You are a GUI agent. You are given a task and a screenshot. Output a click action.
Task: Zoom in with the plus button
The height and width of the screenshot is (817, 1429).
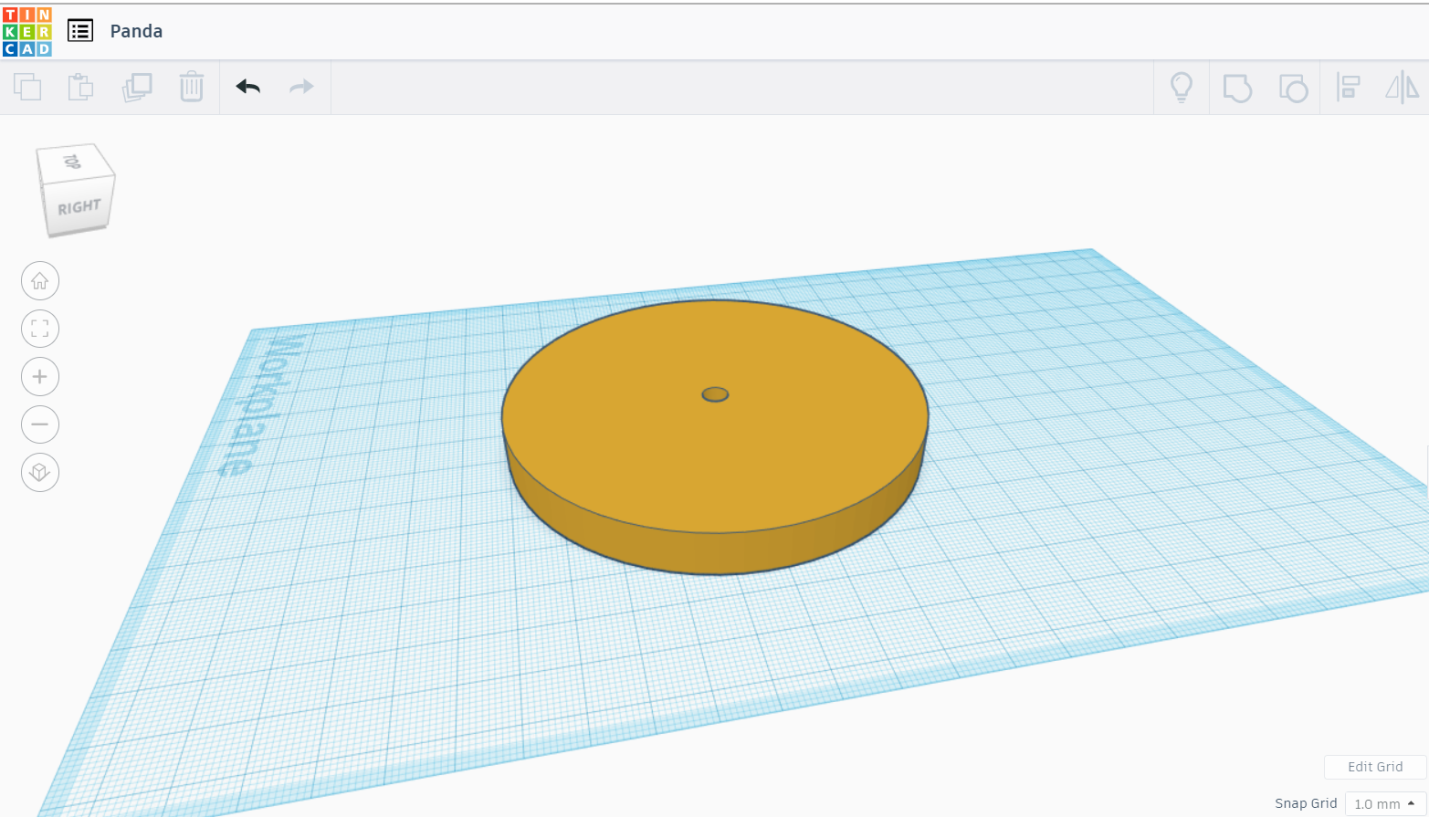[x=40, y=377]
